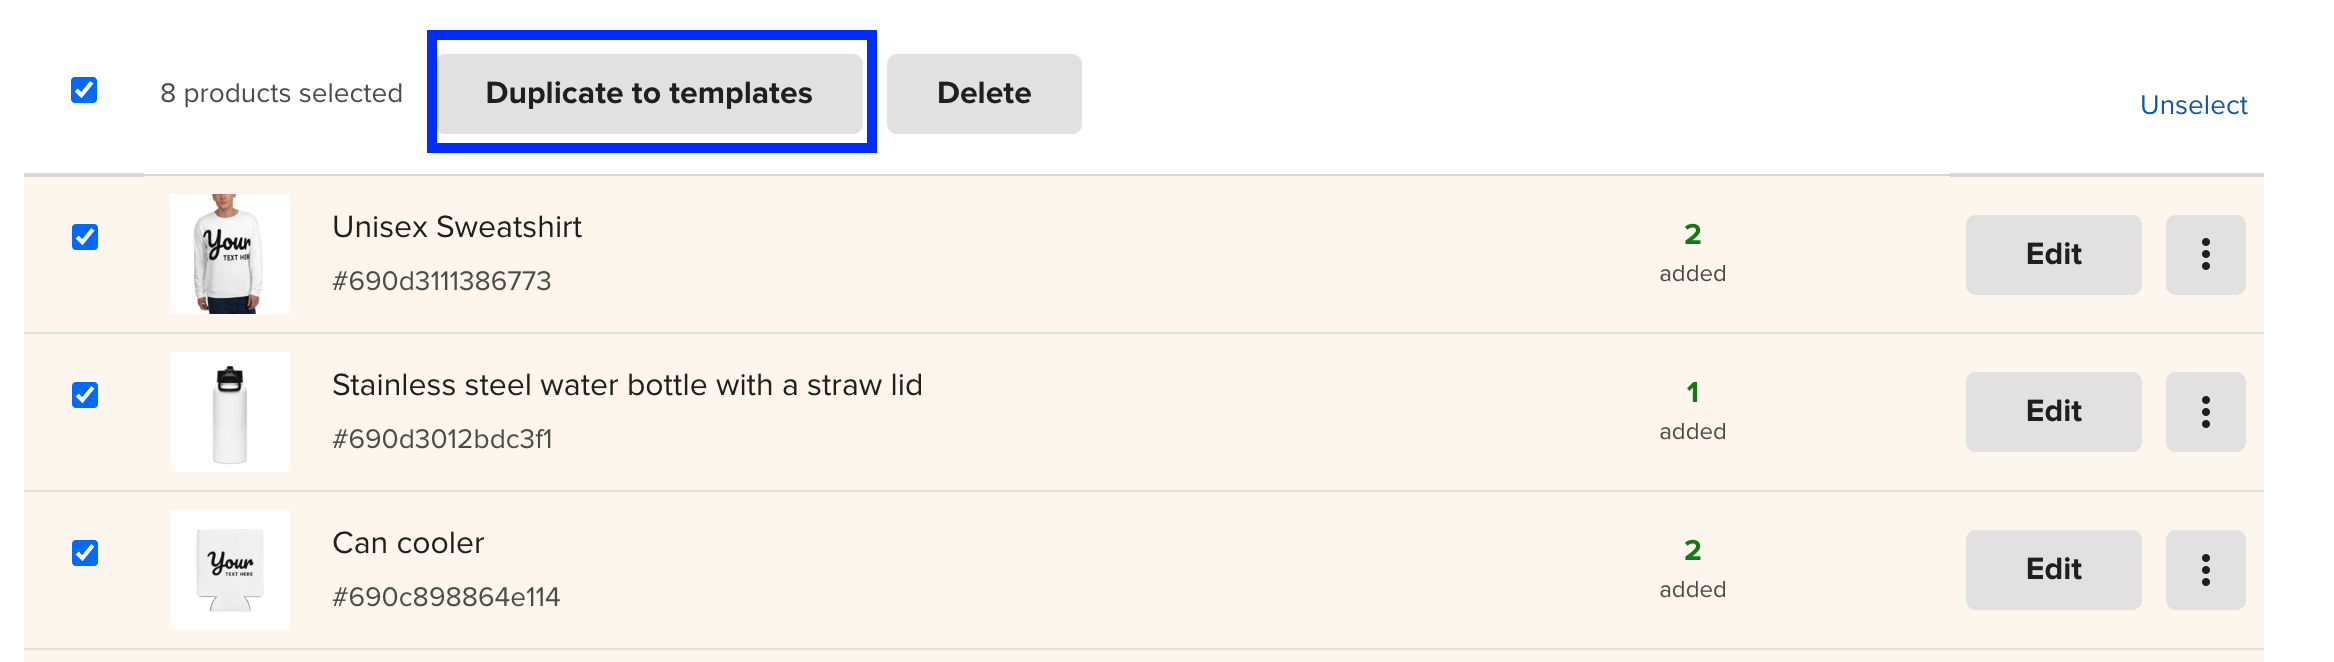Open the Unisex Sweatshirt thumbnail image
The image size is (2334, 662).
pyautogui.click(x=230, y=254)
